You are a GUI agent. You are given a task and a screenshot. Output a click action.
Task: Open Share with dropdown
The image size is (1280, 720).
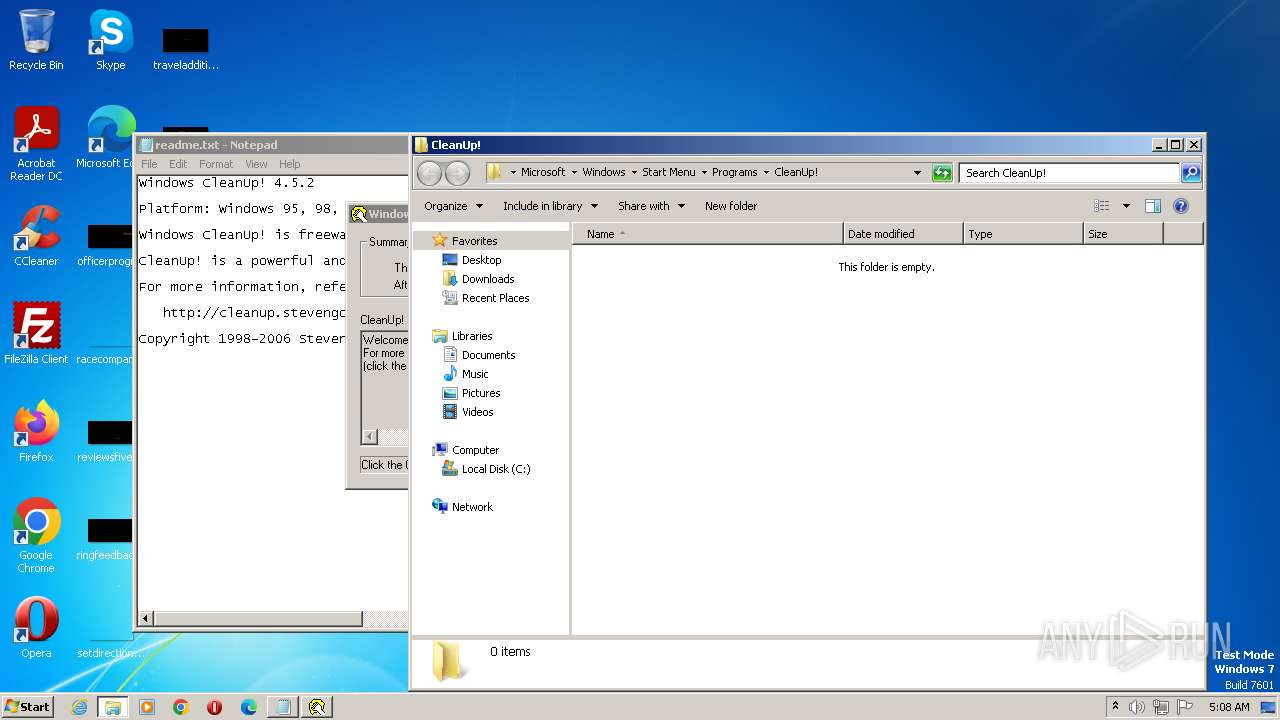pyautogui.click(x=651, y=206)
